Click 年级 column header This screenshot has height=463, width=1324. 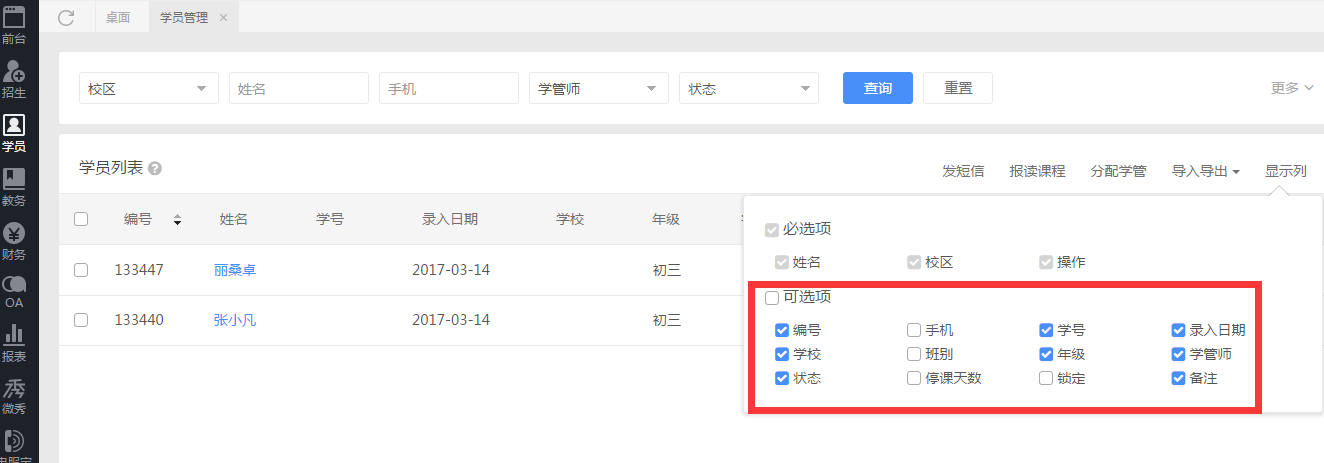[x=666, y=219]
